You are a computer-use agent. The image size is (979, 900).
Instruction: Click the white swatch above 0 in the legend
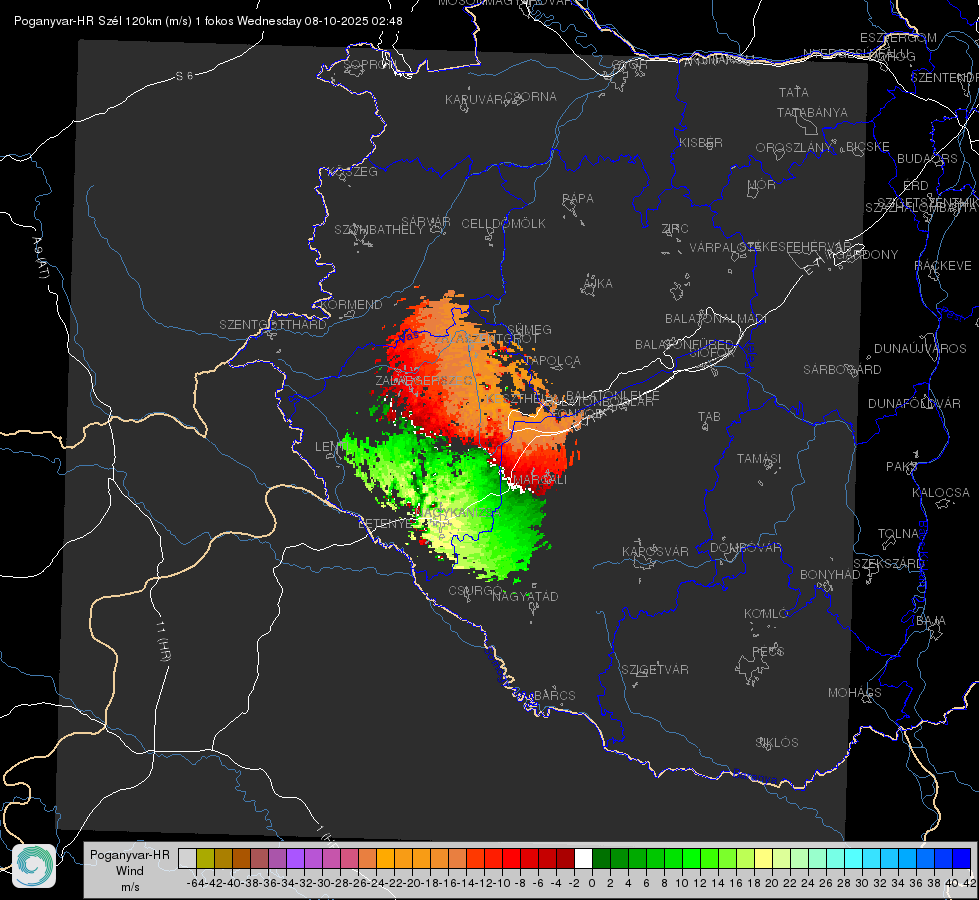coord(583,859)
